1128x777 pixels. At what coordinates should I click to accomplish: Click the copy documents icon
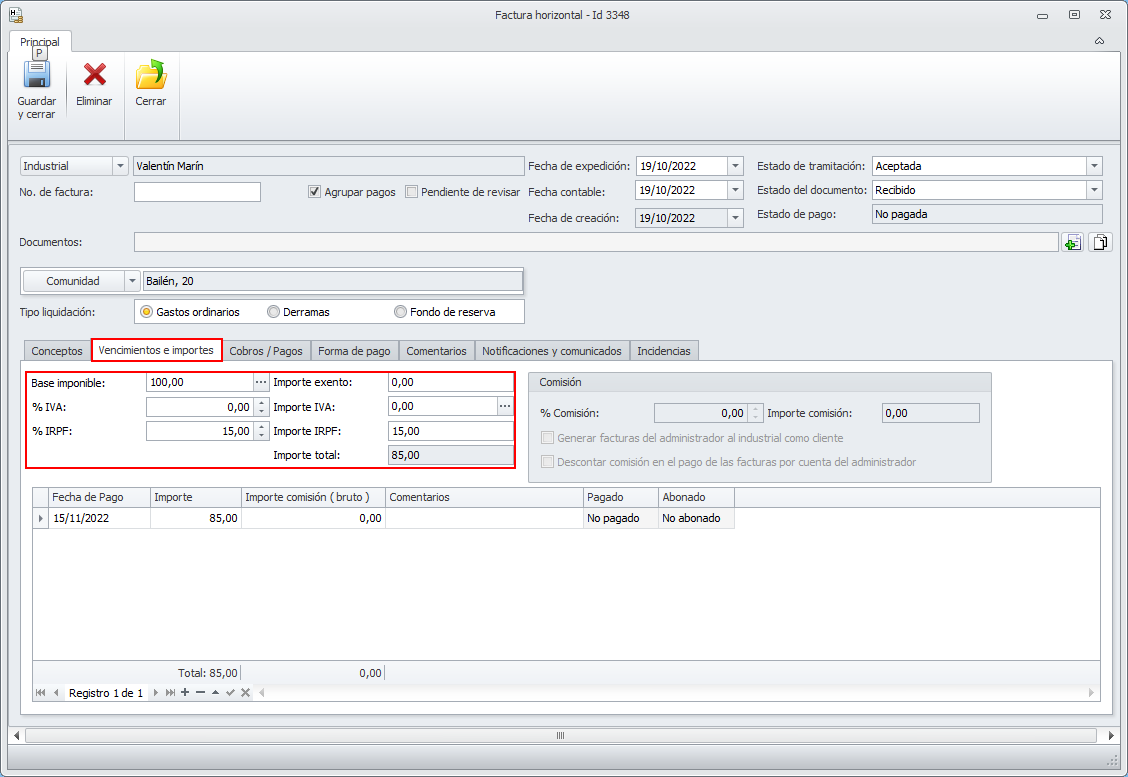click(x=1100, y=243)
